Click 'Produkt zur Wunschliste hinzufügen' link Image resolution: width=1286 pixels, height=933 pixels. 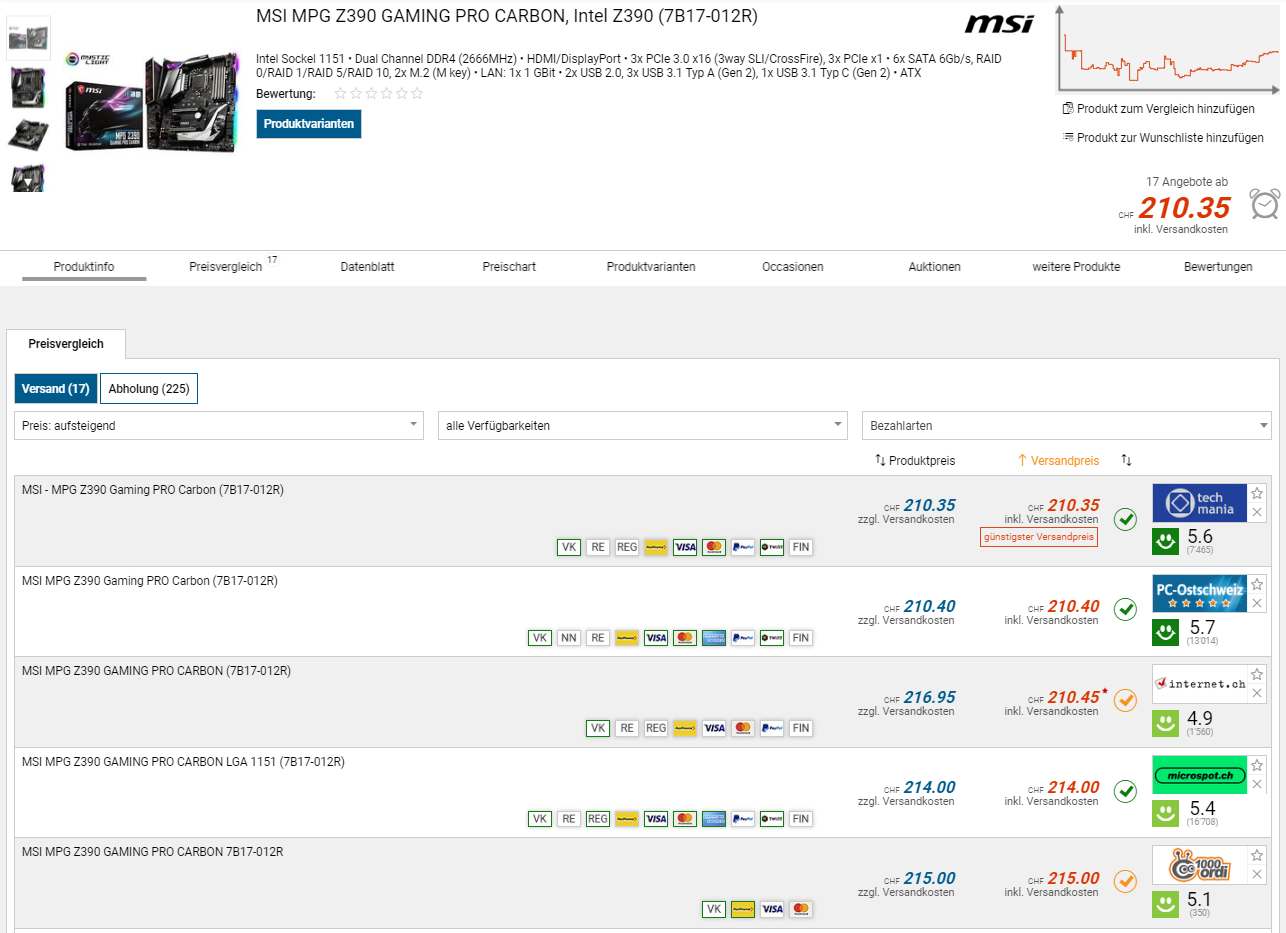tap(1162, 138)
